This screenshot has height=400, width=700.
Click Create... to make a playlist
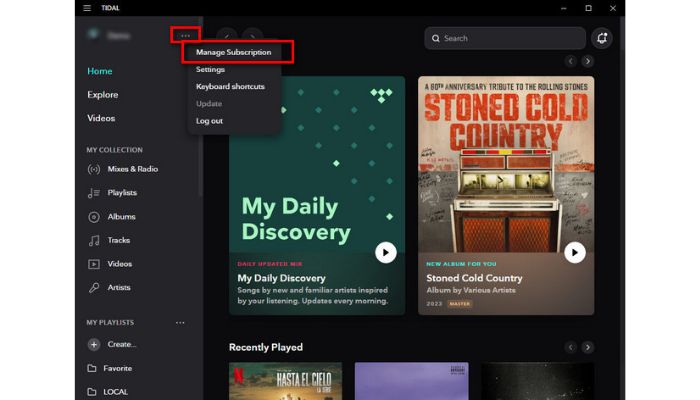point(122,344)
